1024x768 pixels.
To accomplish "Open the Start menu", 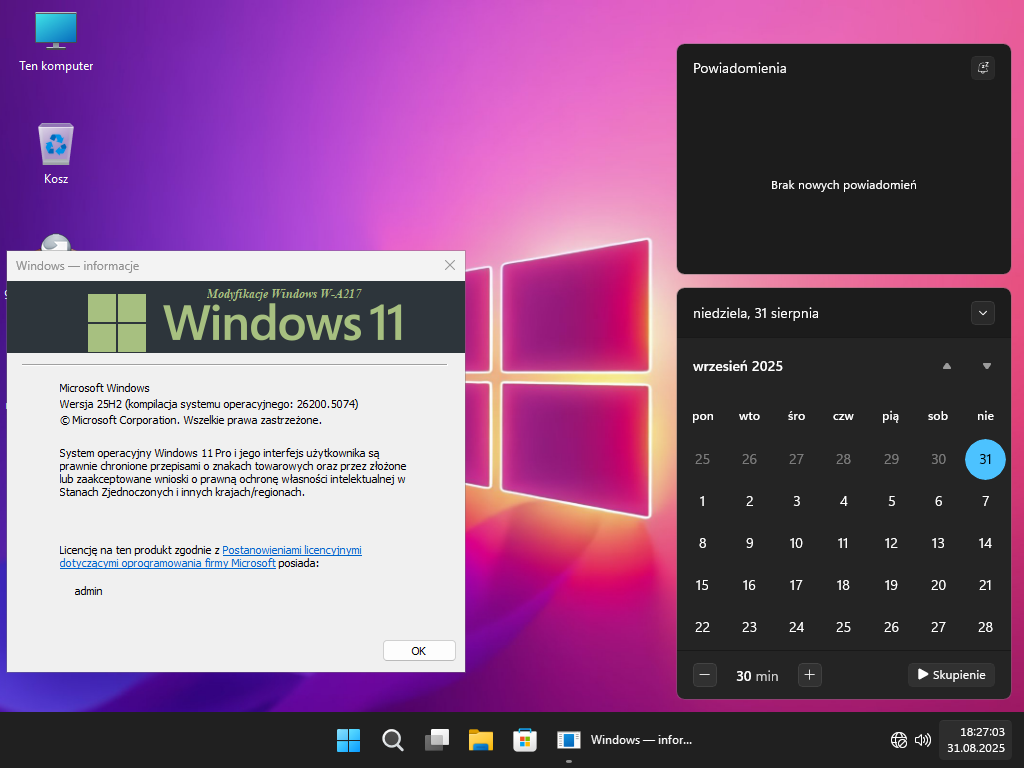I will point(348,740).
